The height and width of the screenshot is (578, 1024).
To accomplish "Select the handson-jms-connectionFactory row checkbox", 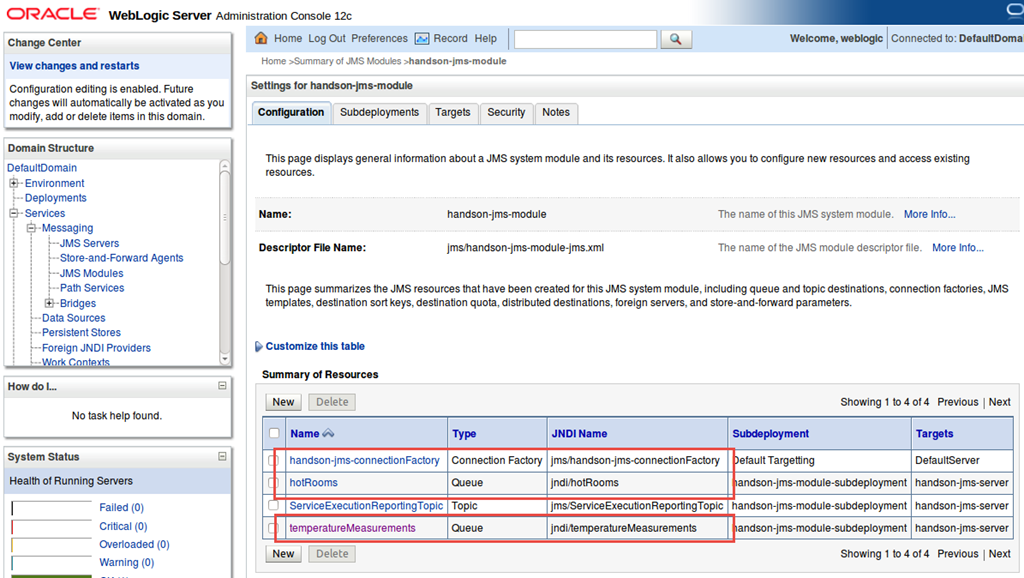I will (x=274, y=461).
